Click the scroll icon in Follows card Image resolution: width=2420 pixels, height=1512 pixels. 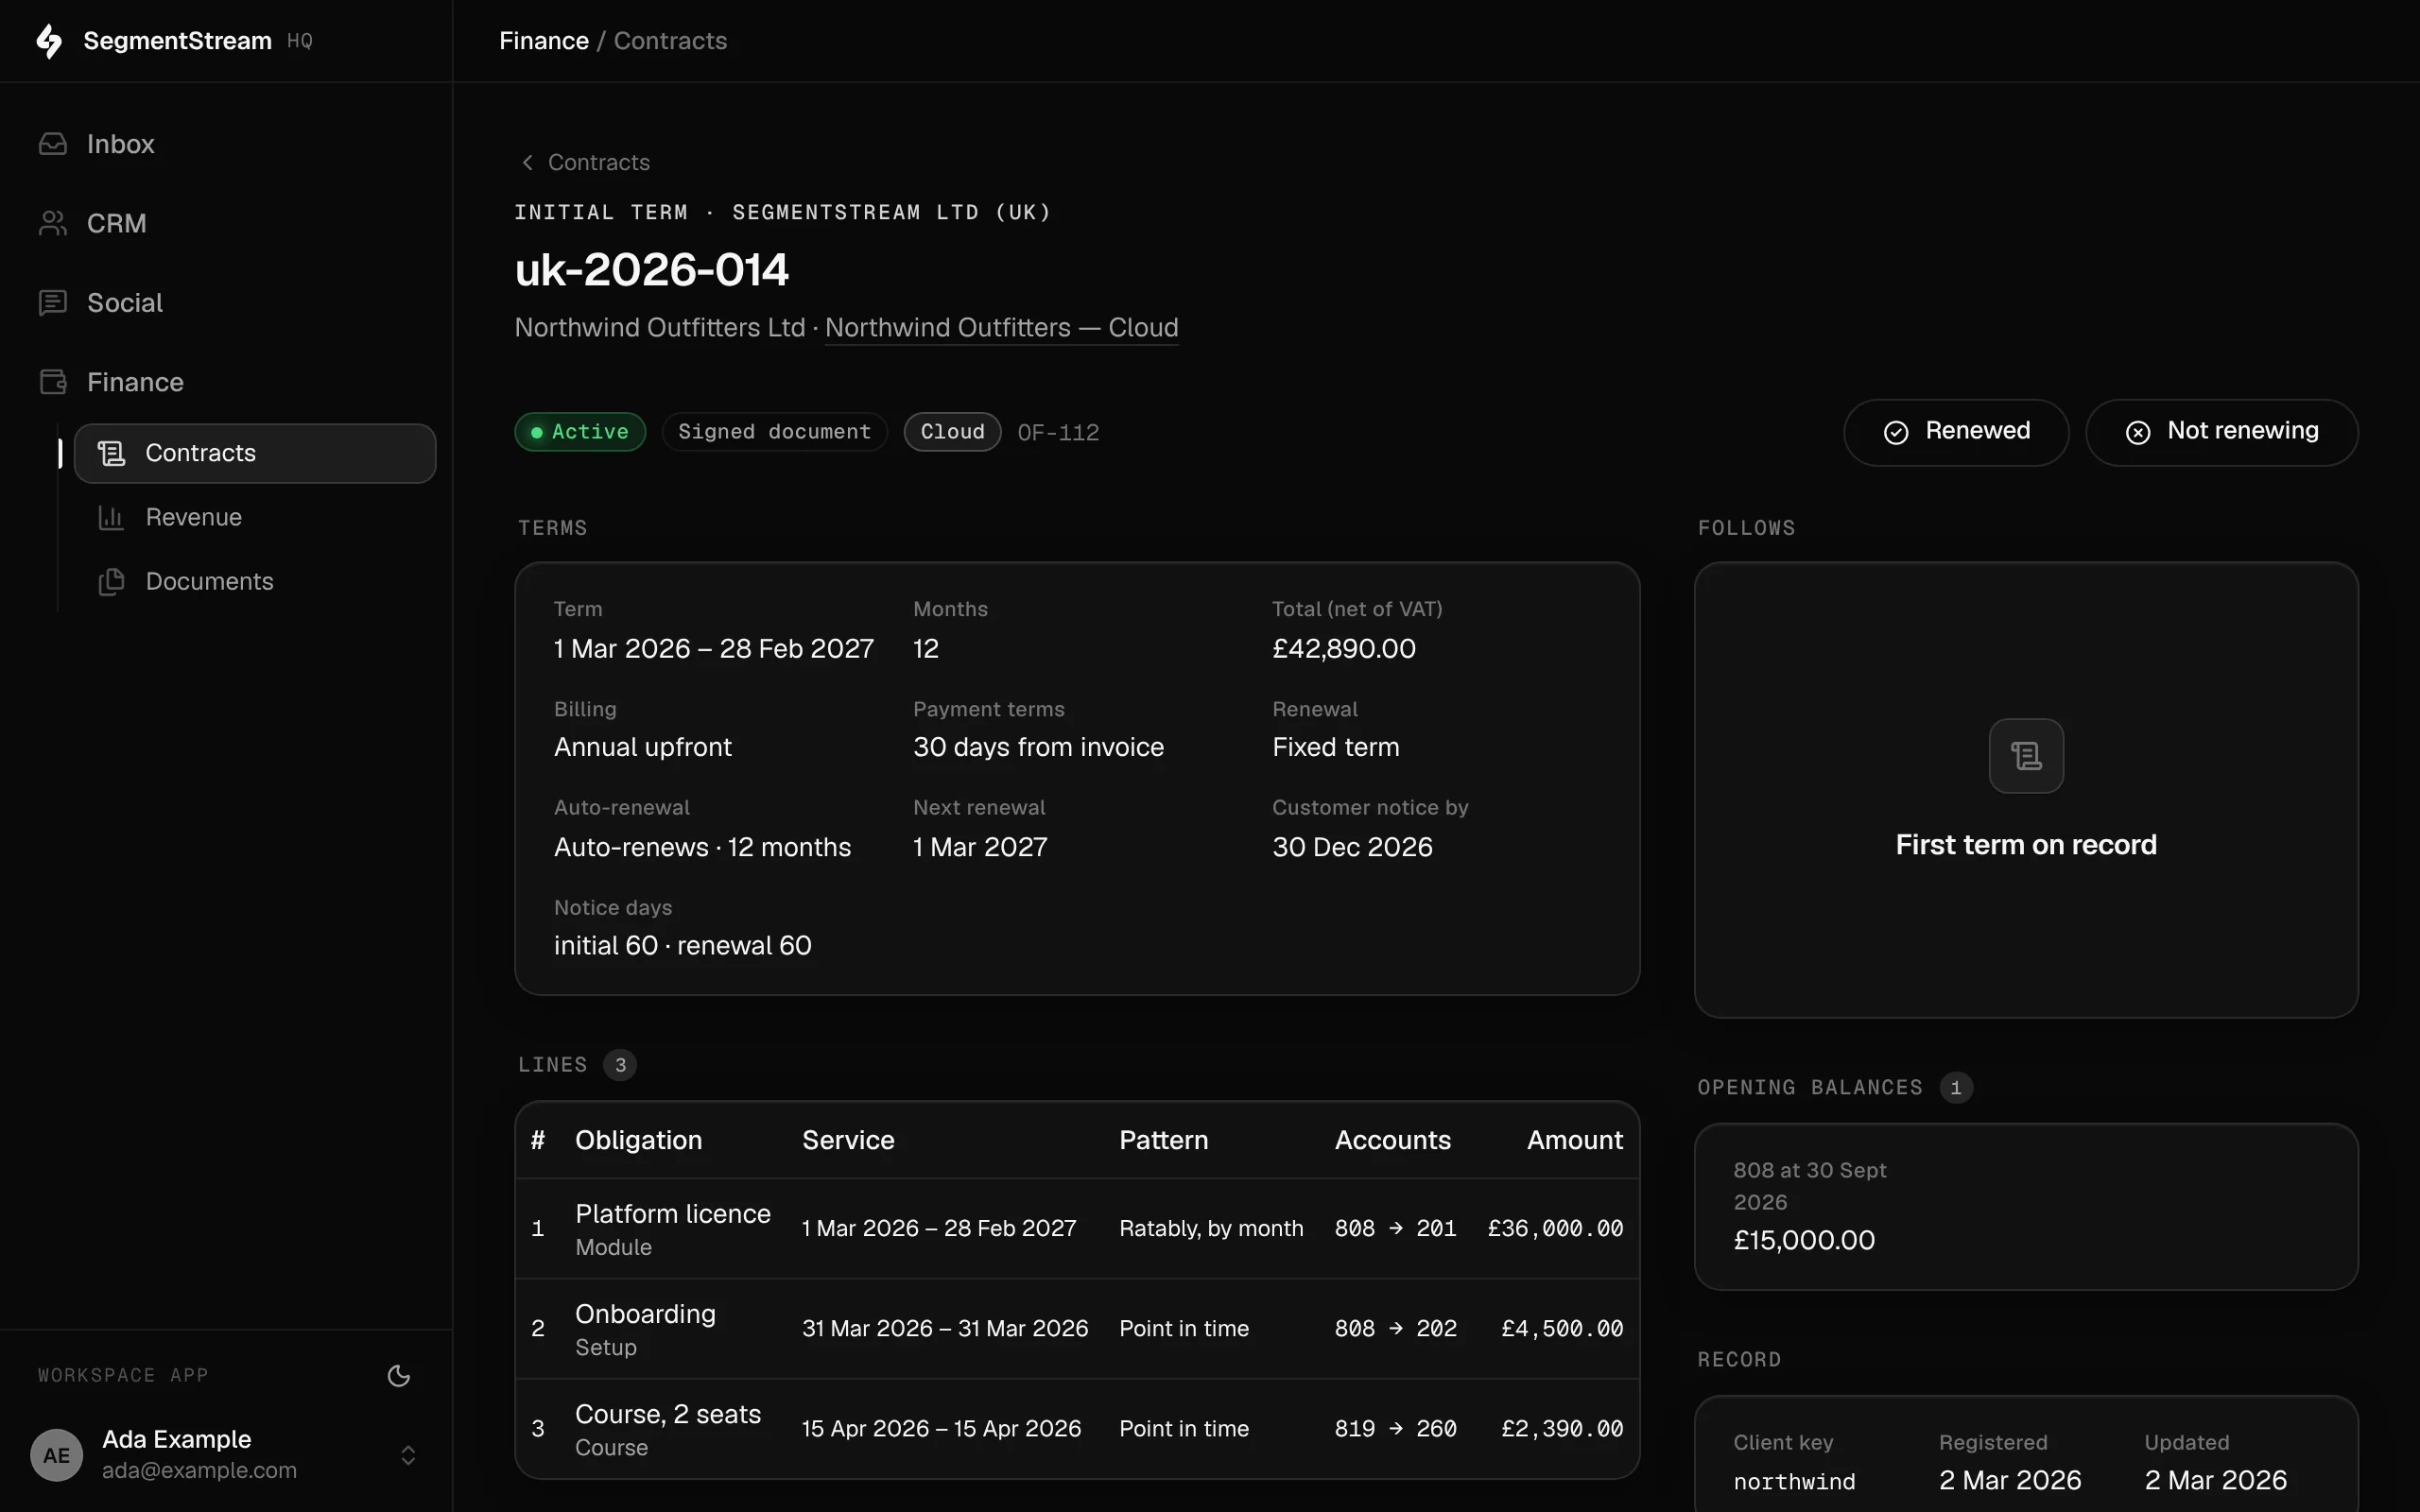pos(2026,756)
